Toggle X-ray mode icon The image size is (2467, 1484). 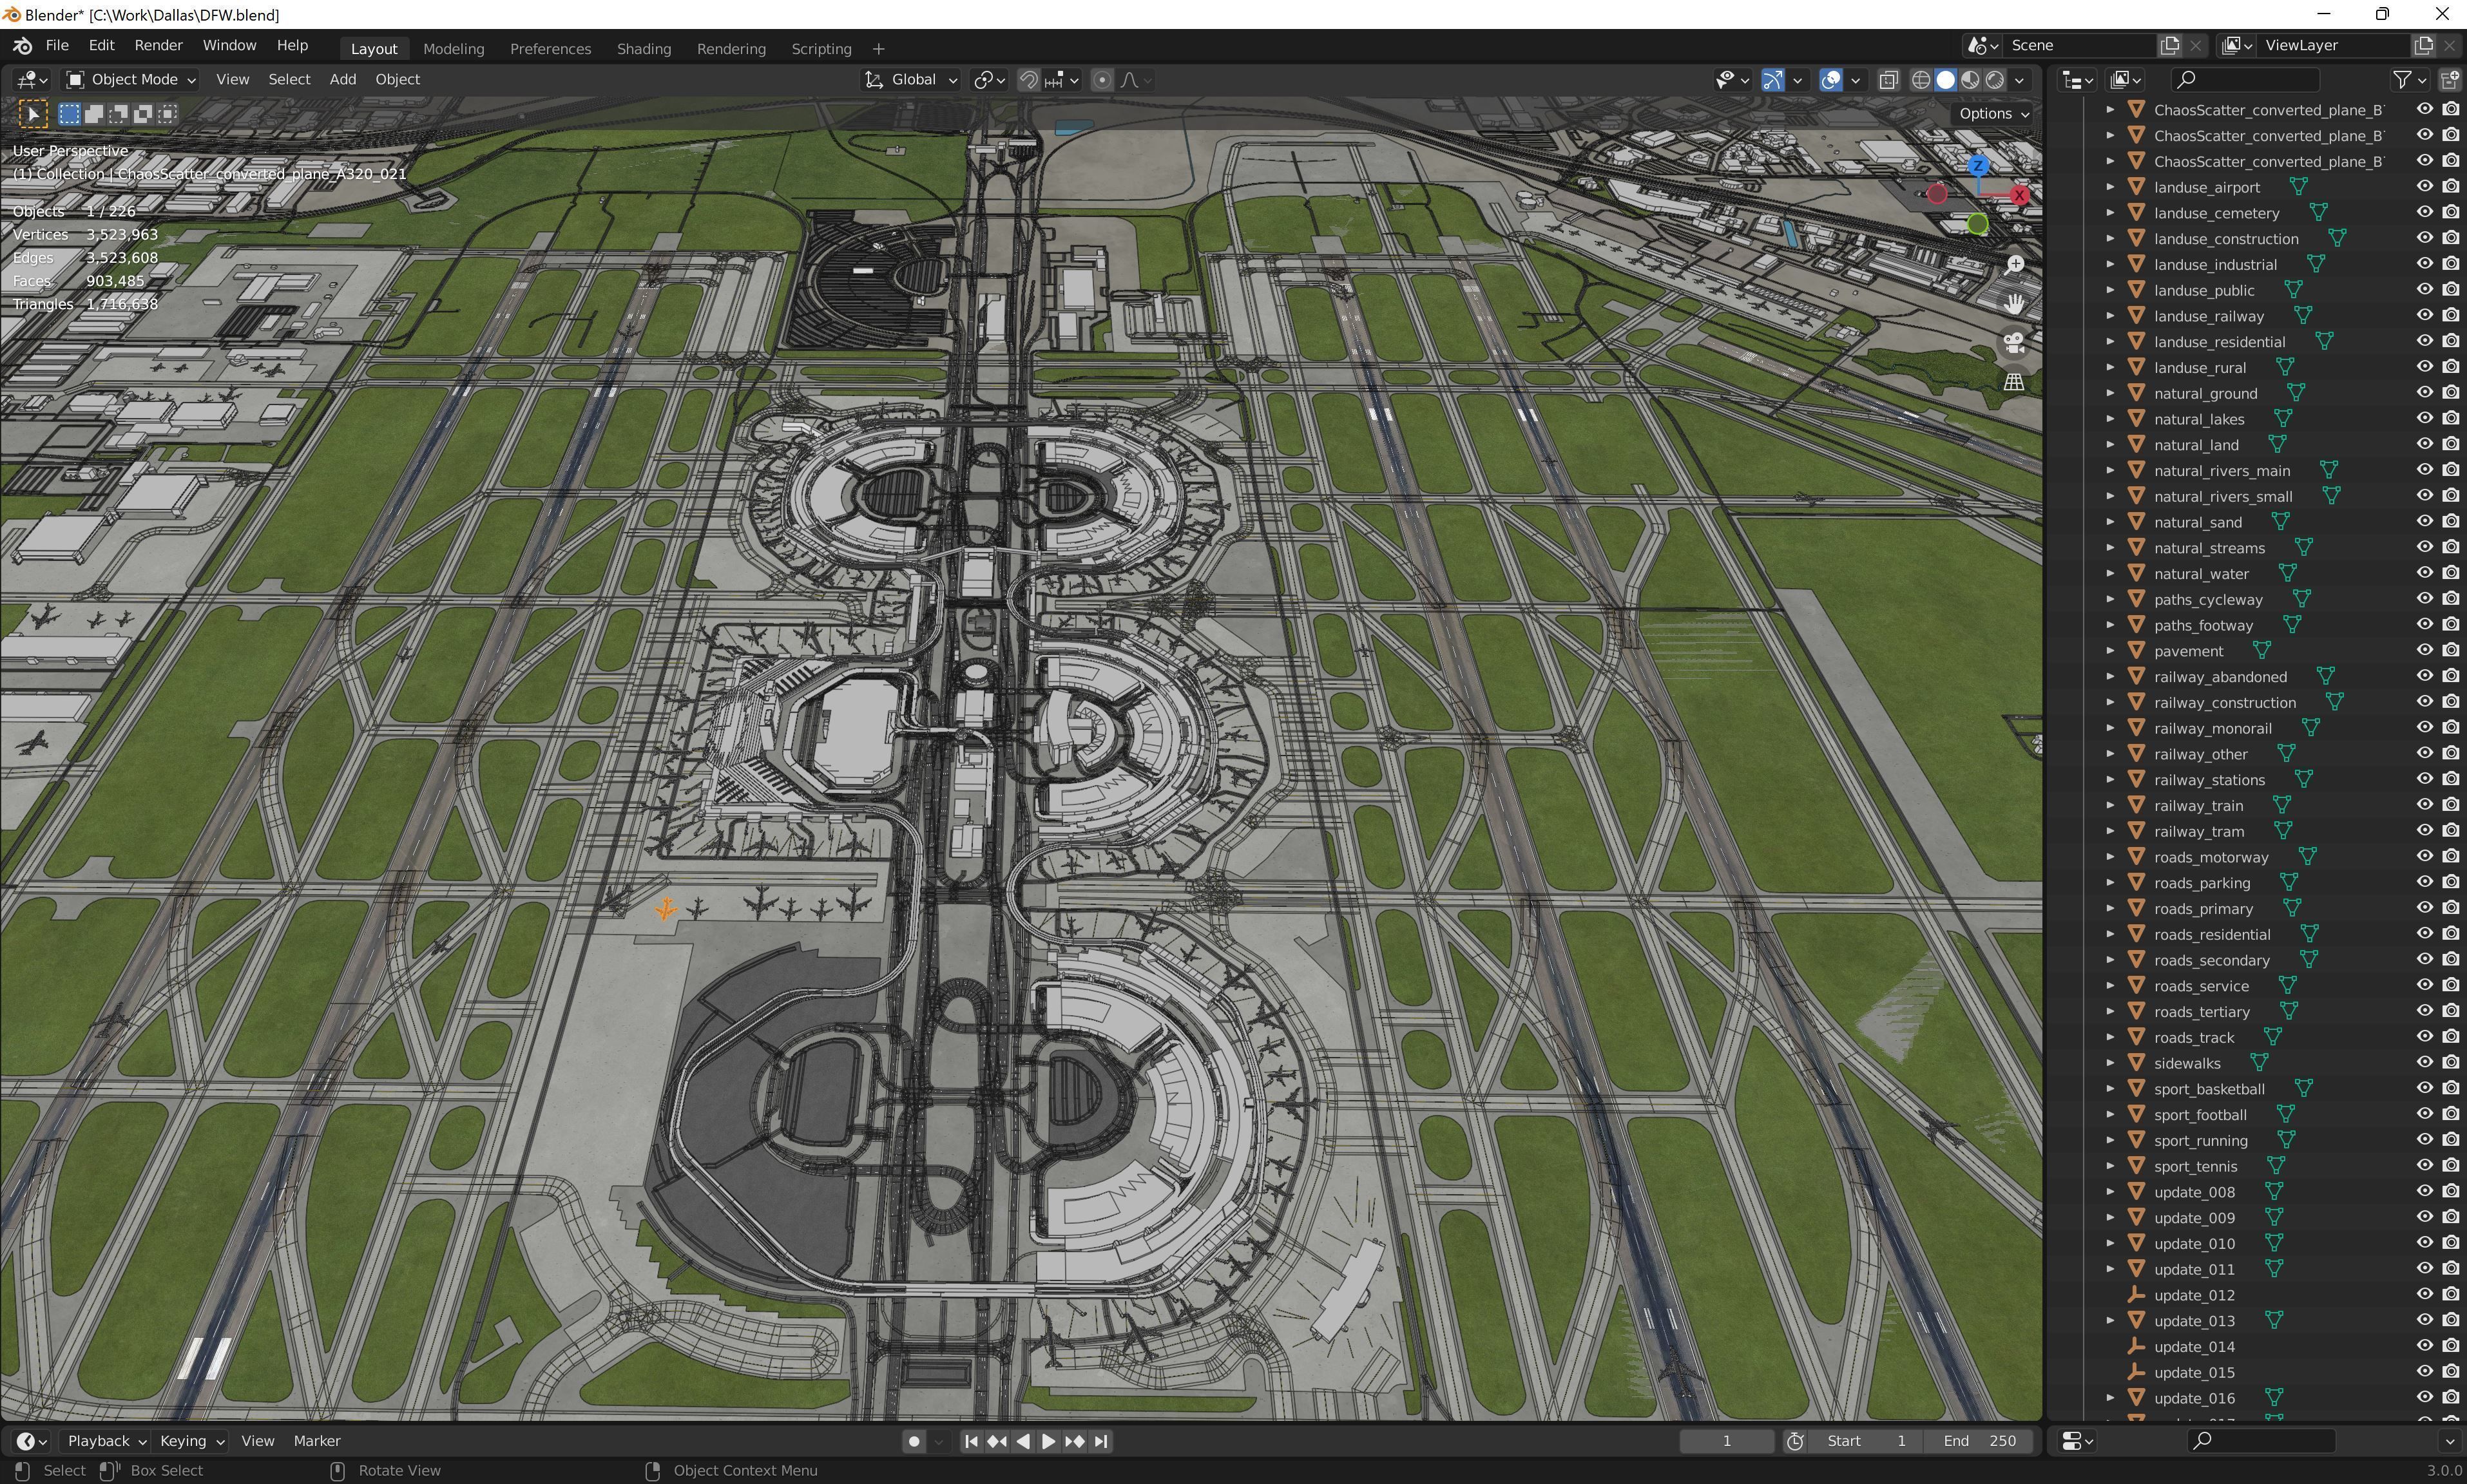tap(1888, 80)
